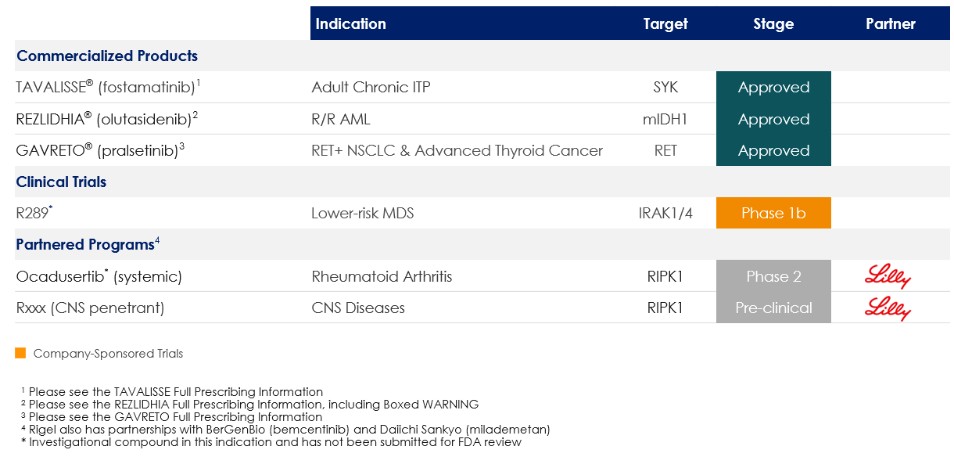
Task: Select the orange Phase 1b stage badge
Action: 773,213
